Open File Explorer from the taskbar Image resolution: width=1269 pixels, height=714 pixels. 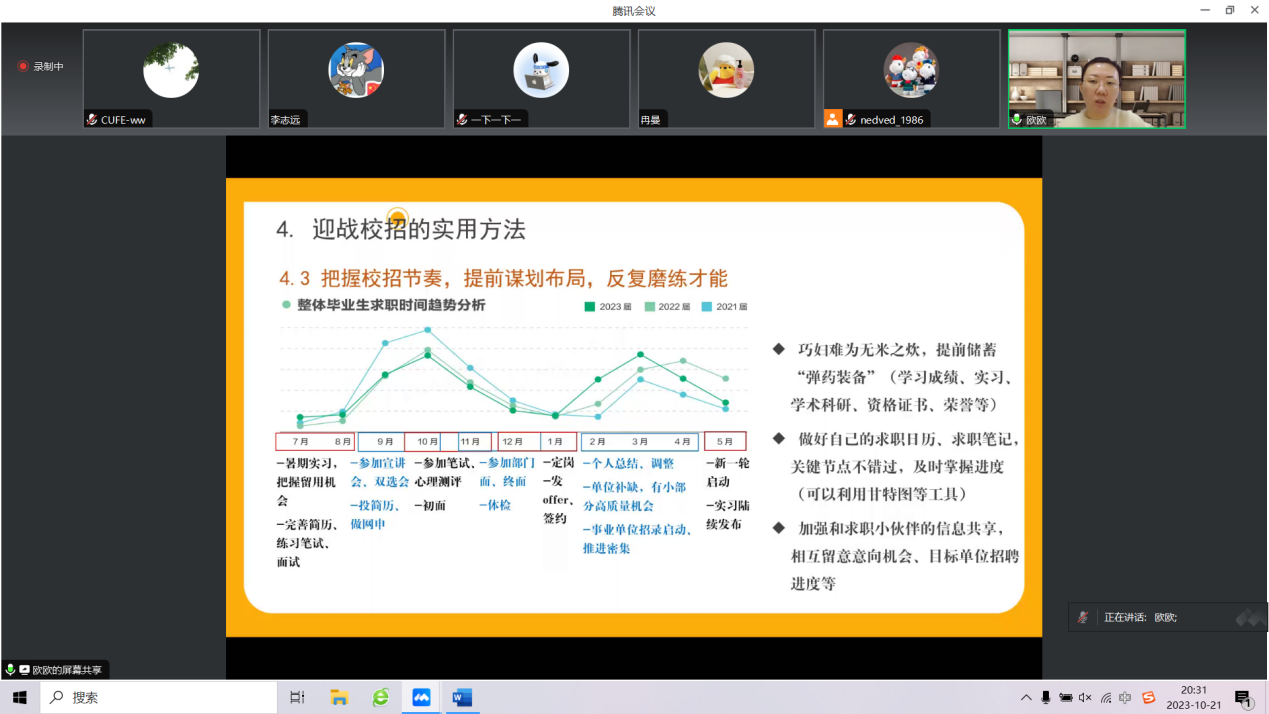coord(339,697)
